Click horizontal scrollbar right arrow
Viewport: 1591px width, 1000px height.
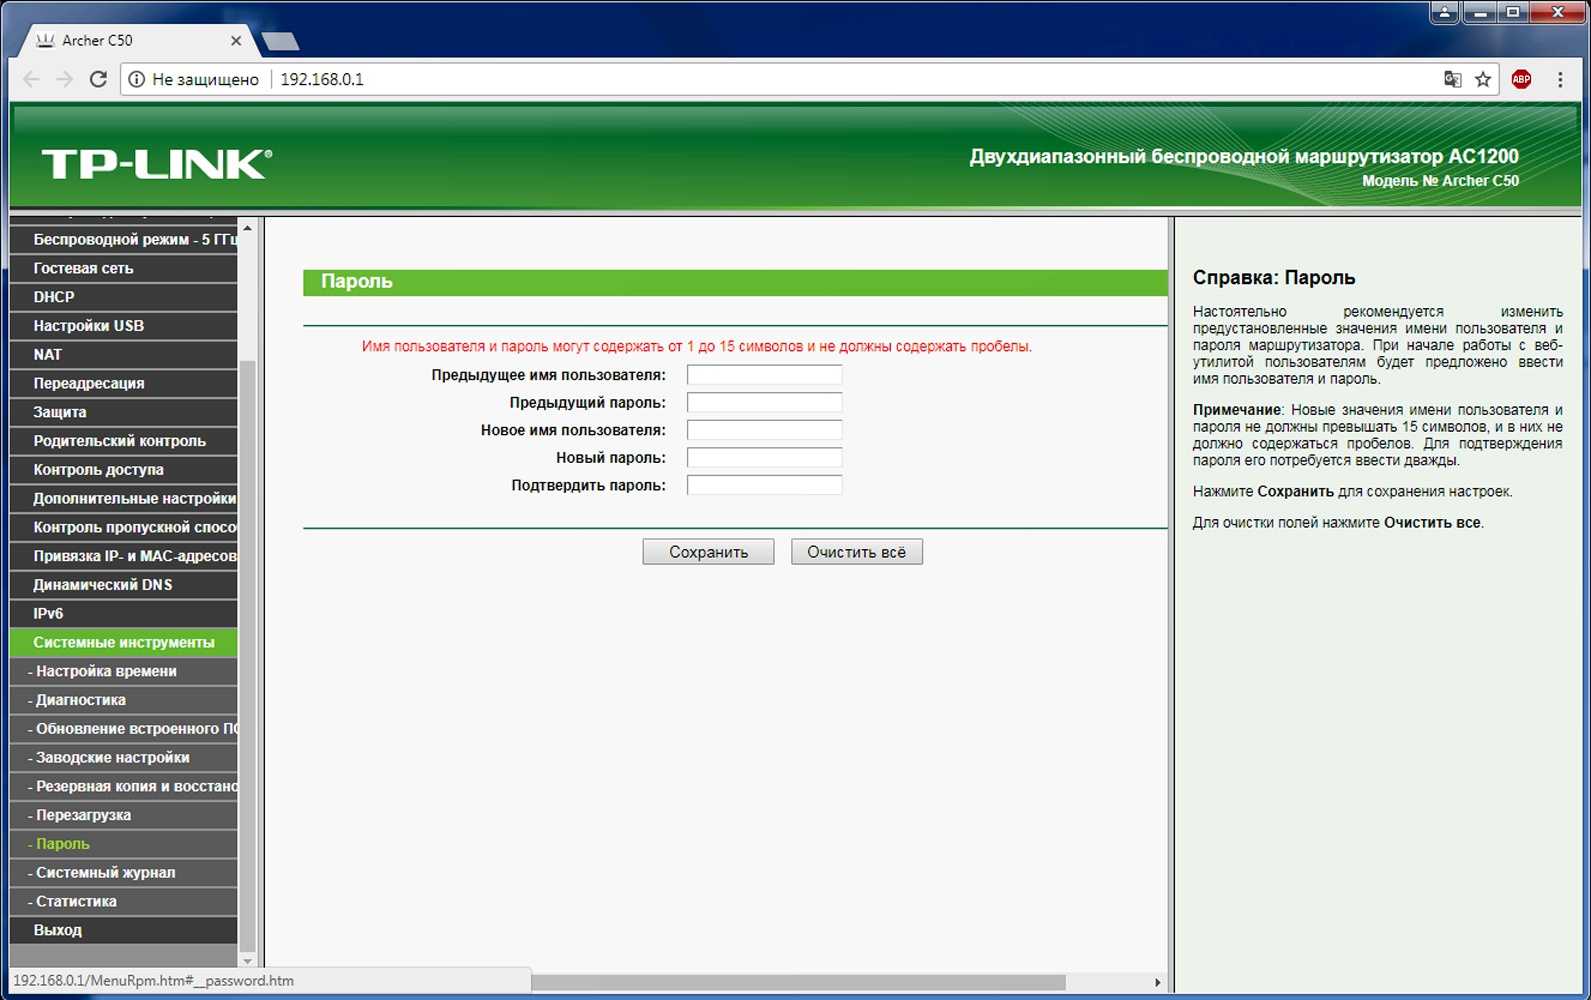pyautogui.click(x=1157, y=983)
